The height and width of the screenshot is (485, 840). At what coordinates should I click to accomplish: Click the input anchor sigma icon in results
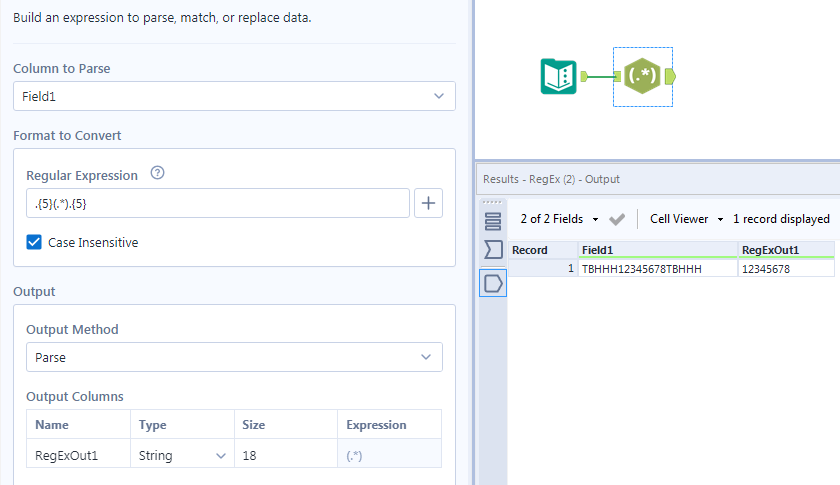tap(493, 250)
